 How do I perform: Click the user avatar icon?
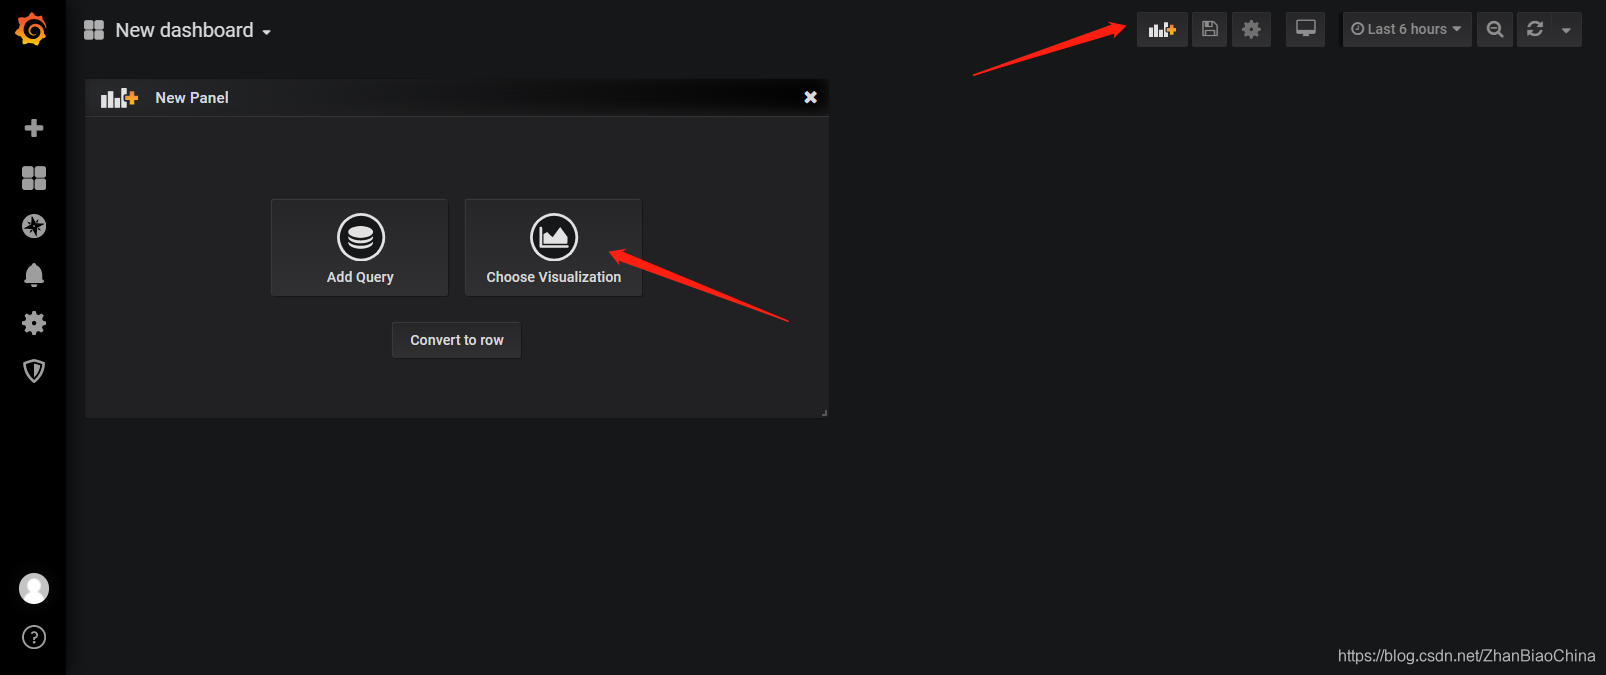click(x=34, y=588)
